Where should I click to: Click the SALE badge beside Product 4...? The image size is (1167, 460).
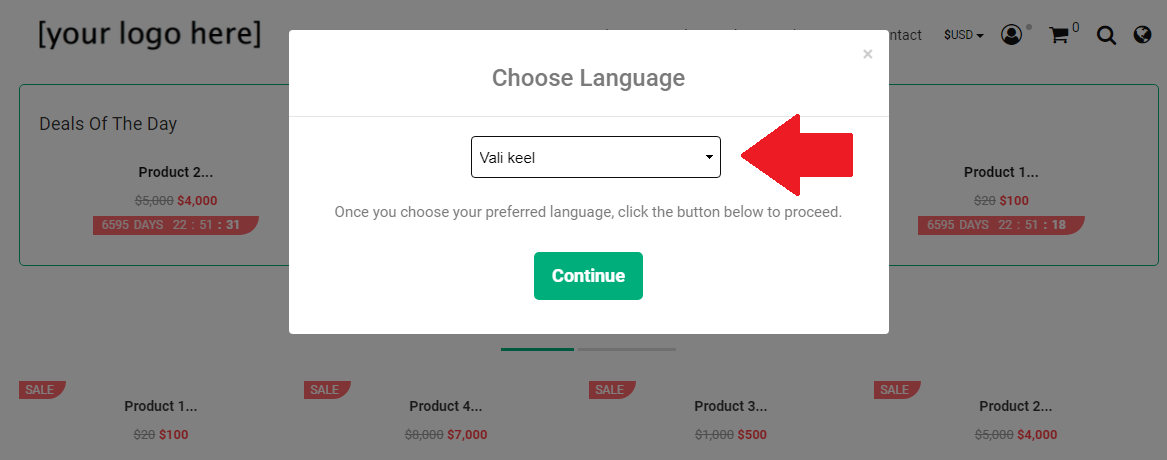pyautogui.click(x=324, y=389)
